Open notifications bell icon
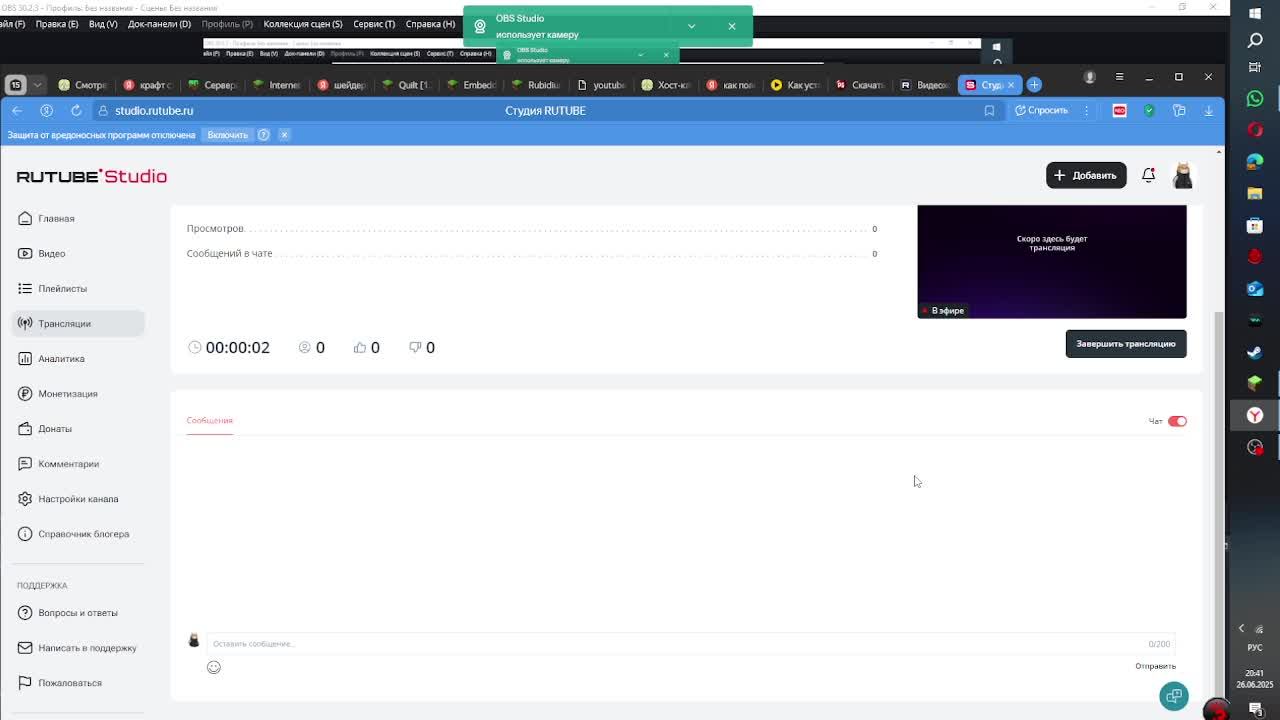This screenshot has width=1280, height=720. (x=1148, y=175)
